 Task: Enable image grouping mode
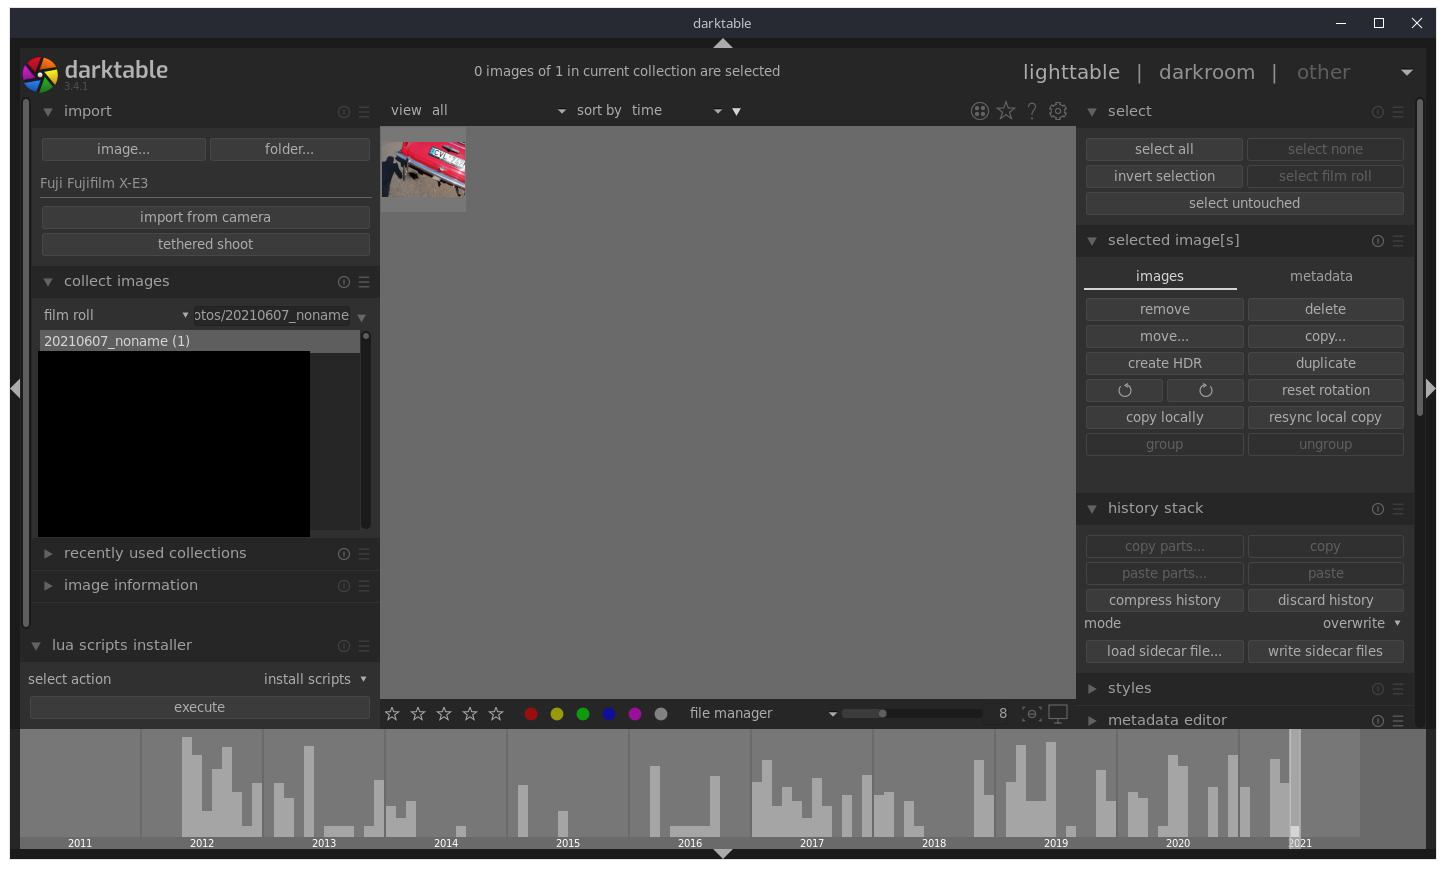[x=979, y=110]
